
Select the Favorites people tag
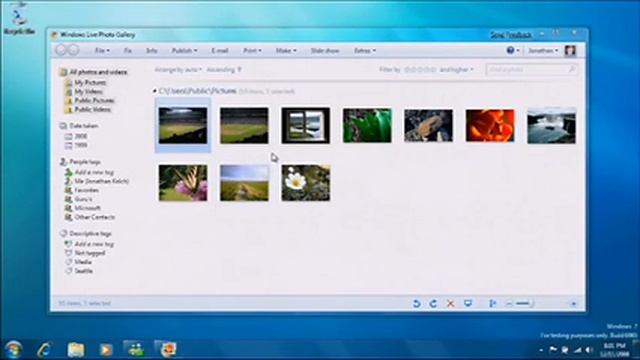(x=87, y=190)
